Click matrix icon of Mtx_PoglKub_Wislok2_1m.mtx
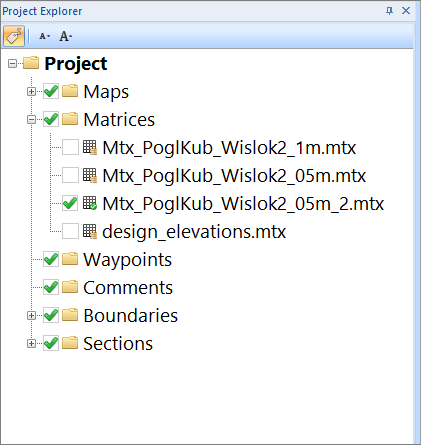 90,147
